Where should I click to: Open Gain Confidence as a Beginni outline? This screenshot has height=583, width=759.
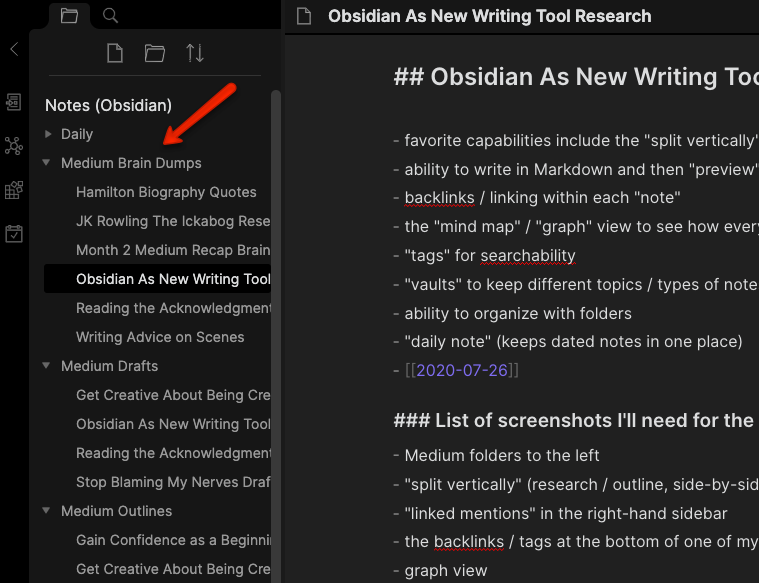(173, 540)
